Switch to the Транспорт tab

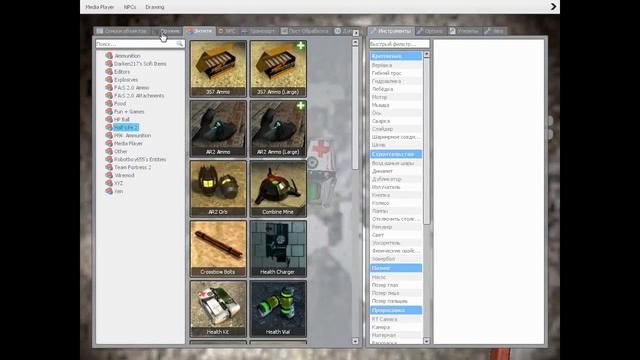point(259,31)
